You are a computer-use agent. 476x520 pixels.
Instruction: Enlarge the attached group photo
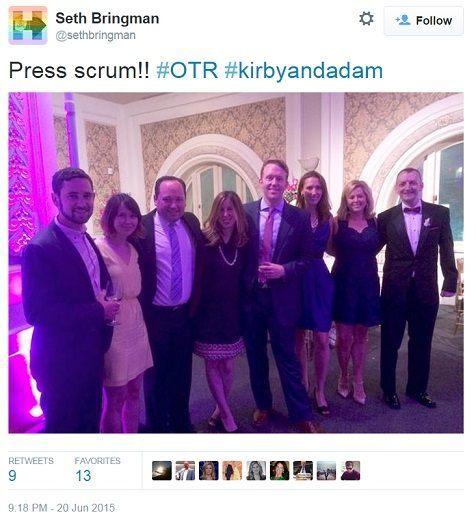pyautogui.click(x=236, y=263)
